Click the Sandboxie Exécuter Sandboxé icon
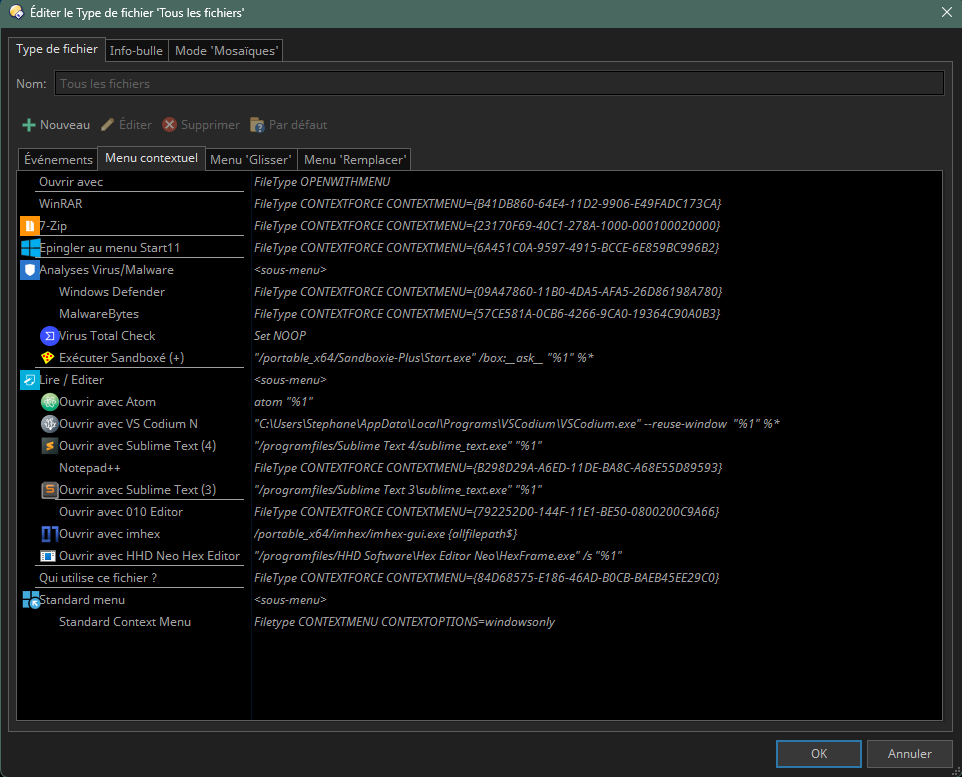Screen dimensions: 962x777 point(48,358)
